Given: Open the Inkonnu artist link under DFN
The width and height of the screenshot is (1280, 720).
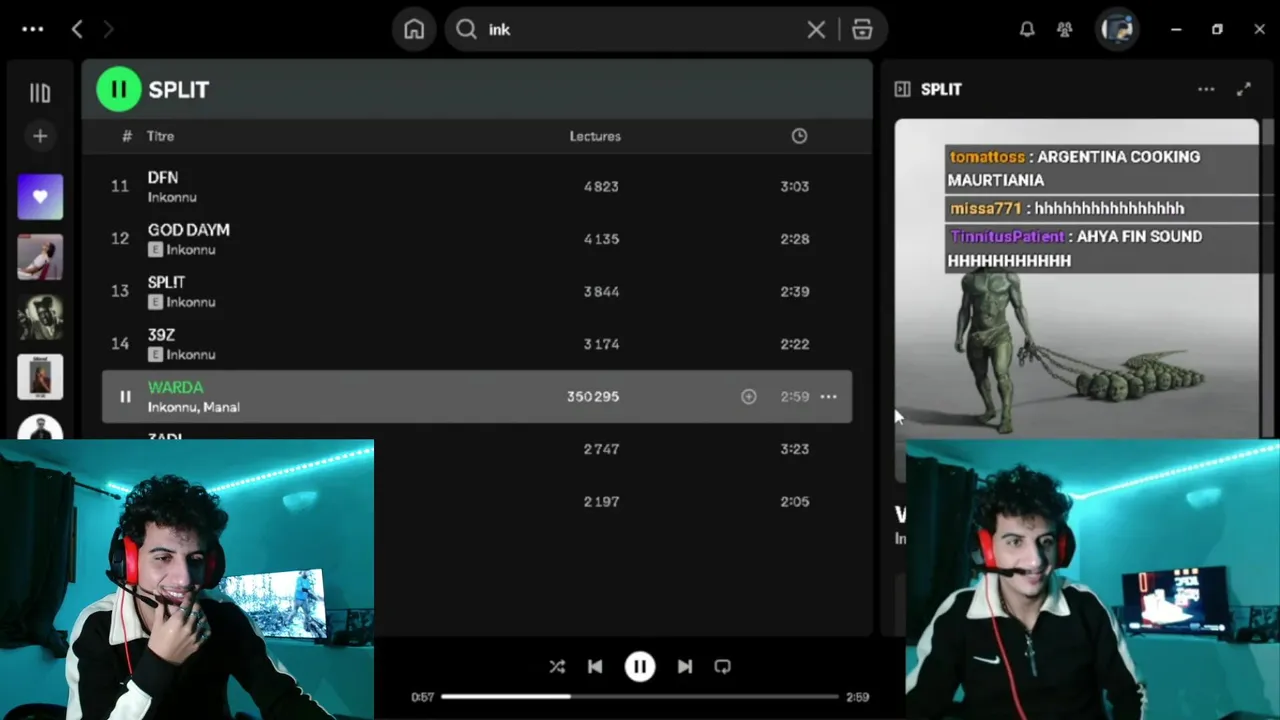Looking at the screenshot, I should coord(172,198).
